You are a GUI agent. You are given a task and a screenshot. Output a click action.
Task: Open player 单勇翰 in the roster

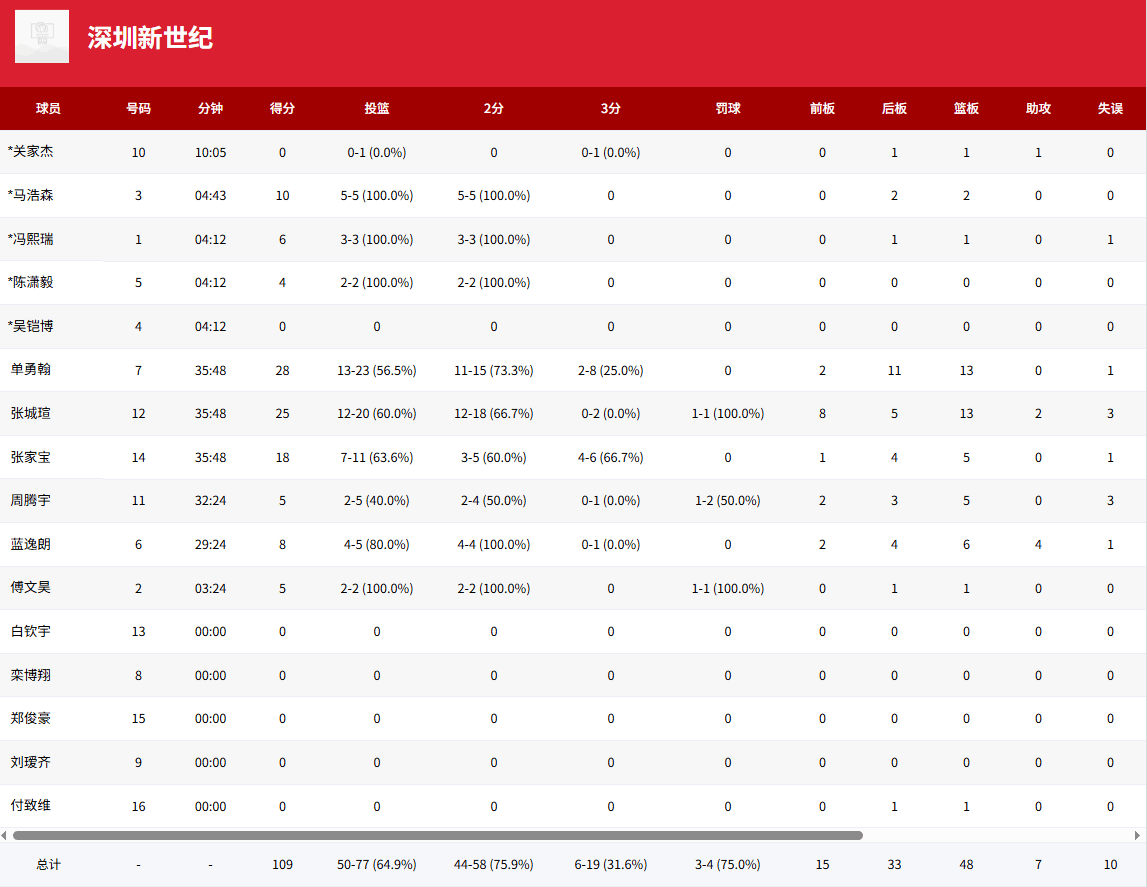pyautogui.click(x=31, y=370)
